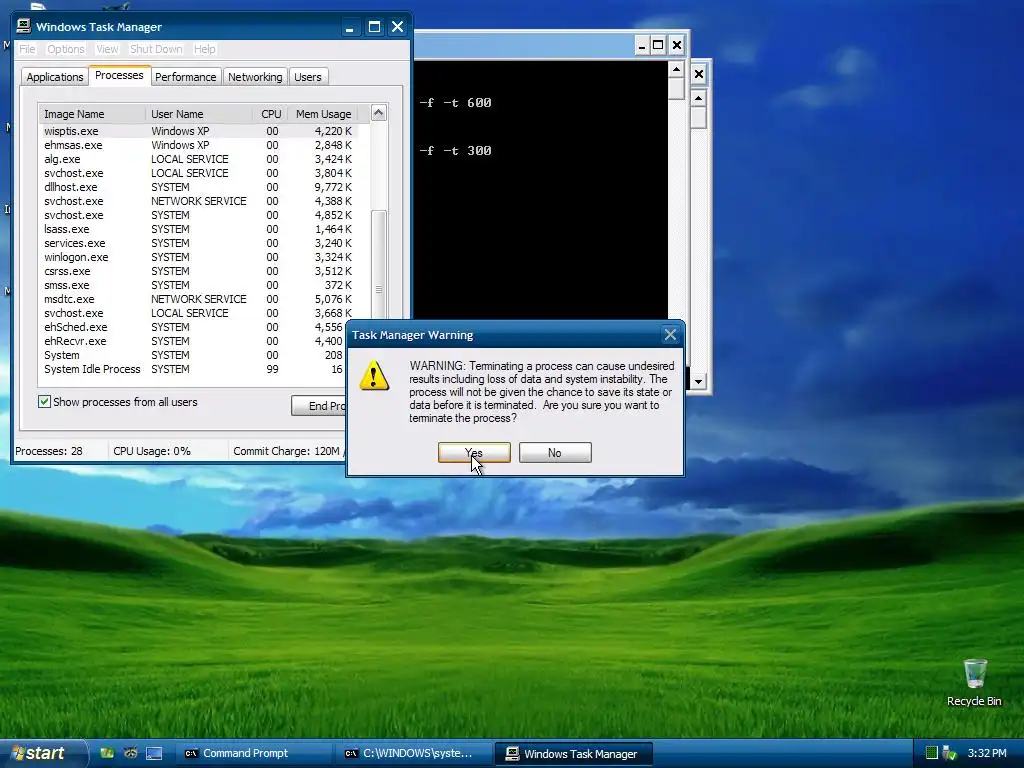This screenshot has width=1024, height=768.
Task: Sort processes by User Name column header
Action: click(x=199, y=114)
